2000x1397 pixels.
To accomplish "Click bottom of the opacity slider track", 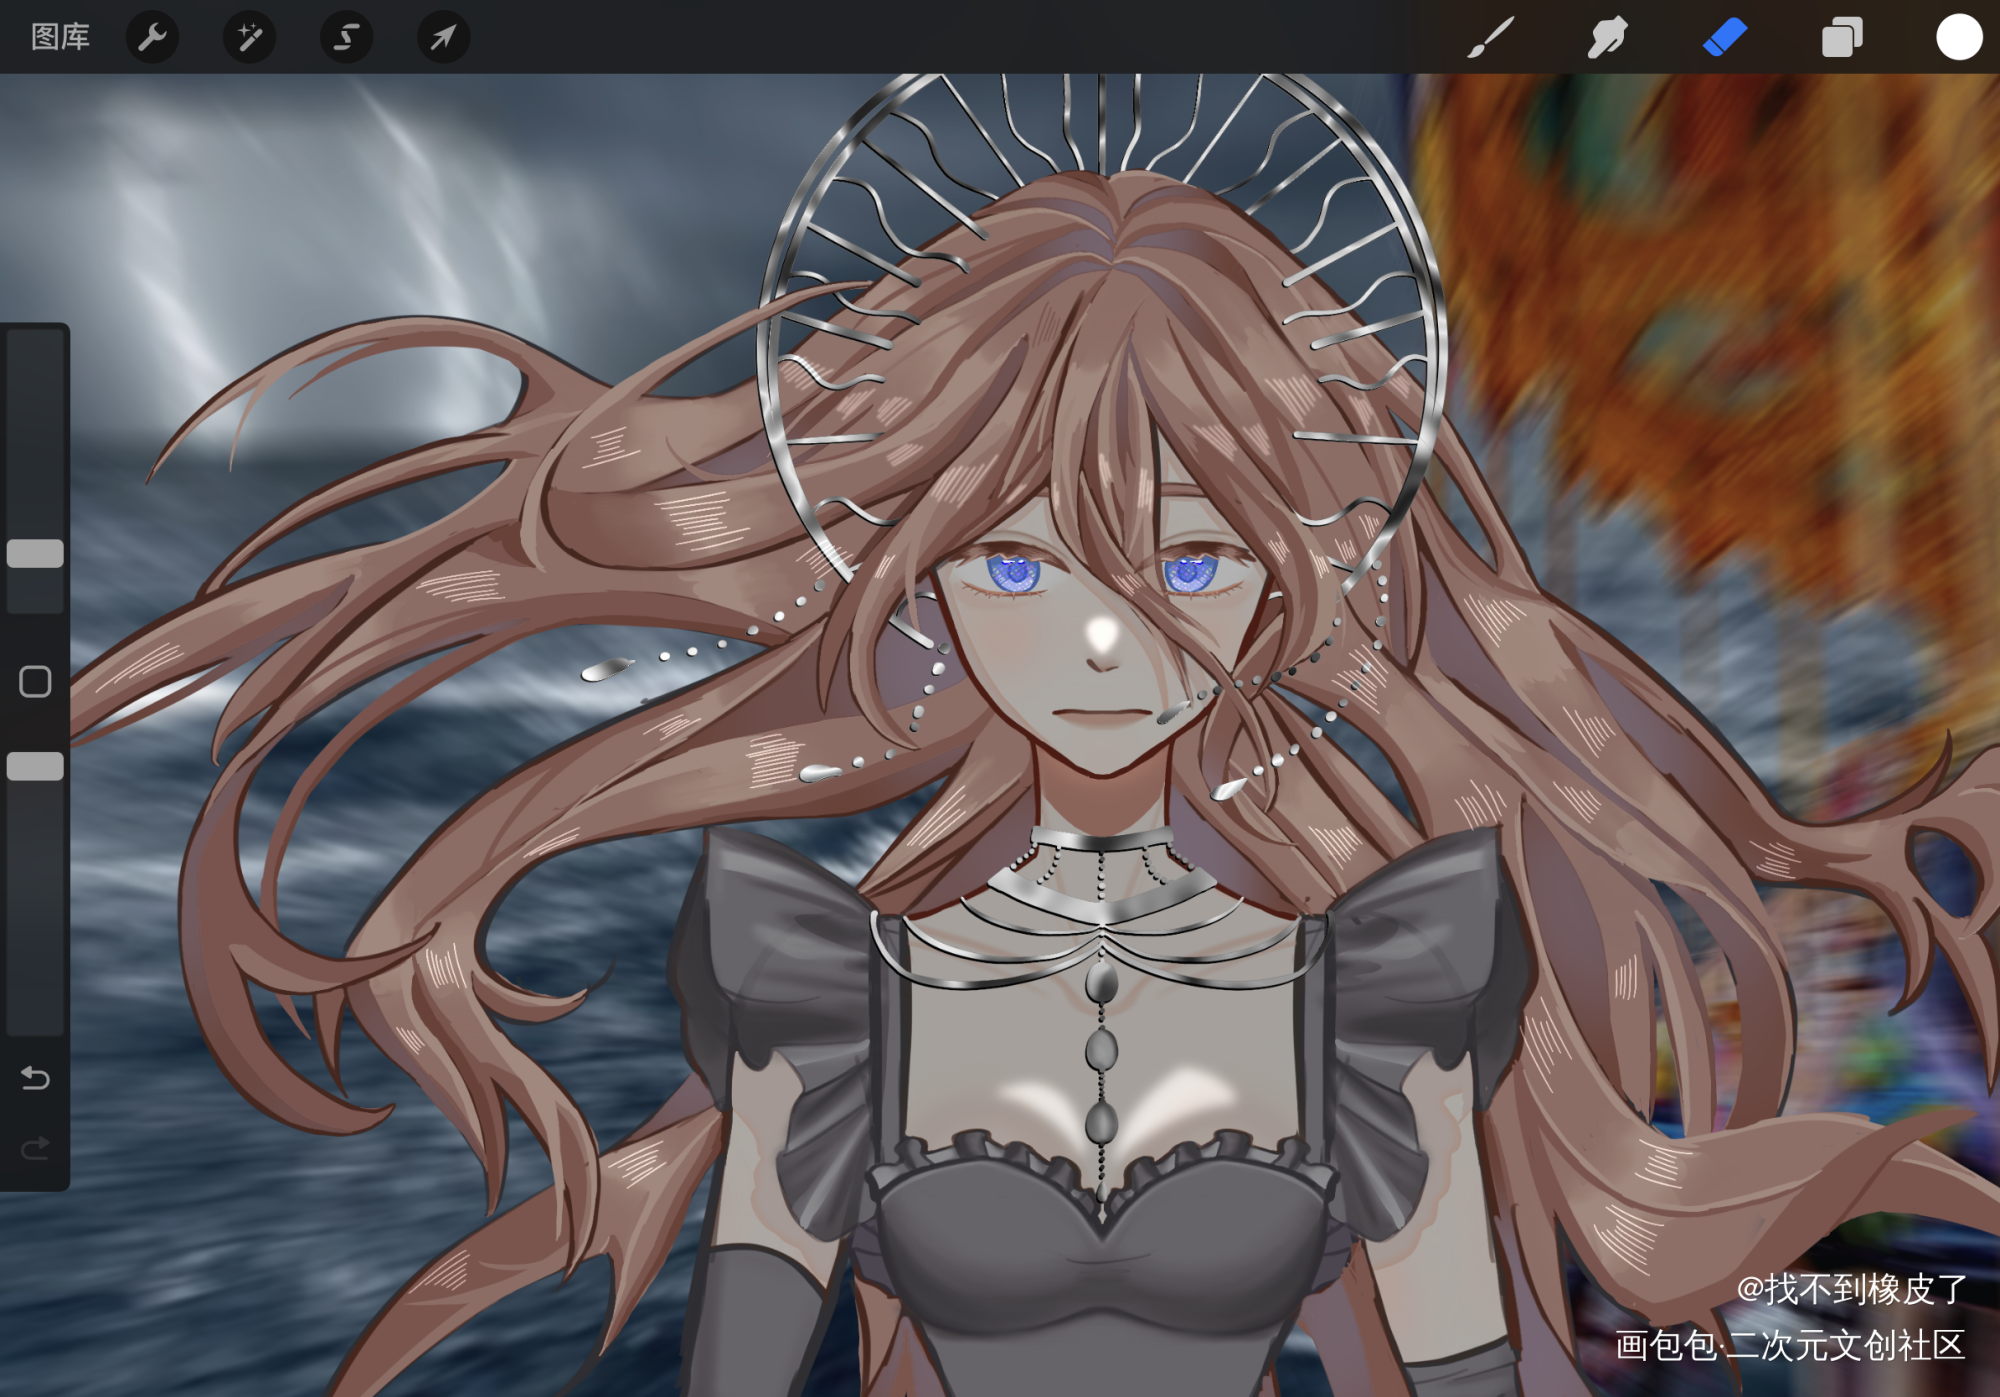I will click(x=35, y=1020).
